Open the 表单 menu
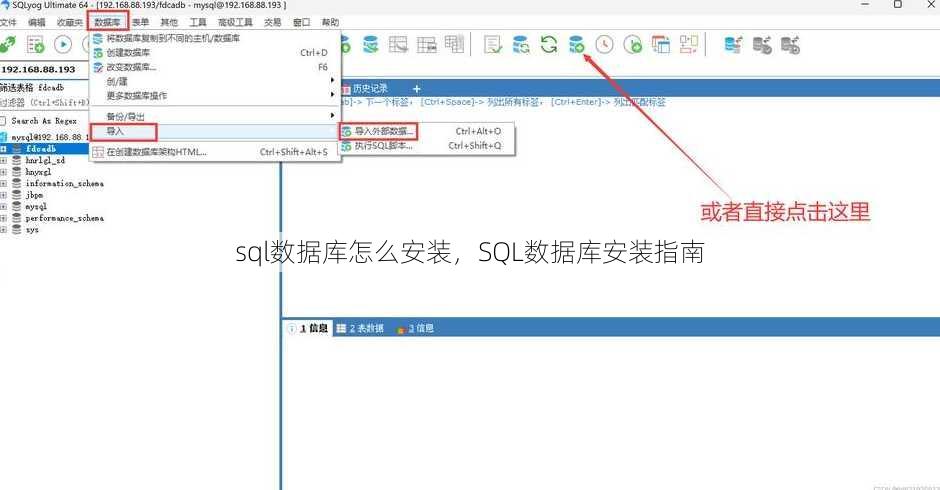The height and width of the screenshot is (490, 940). (x=140, y=22)
